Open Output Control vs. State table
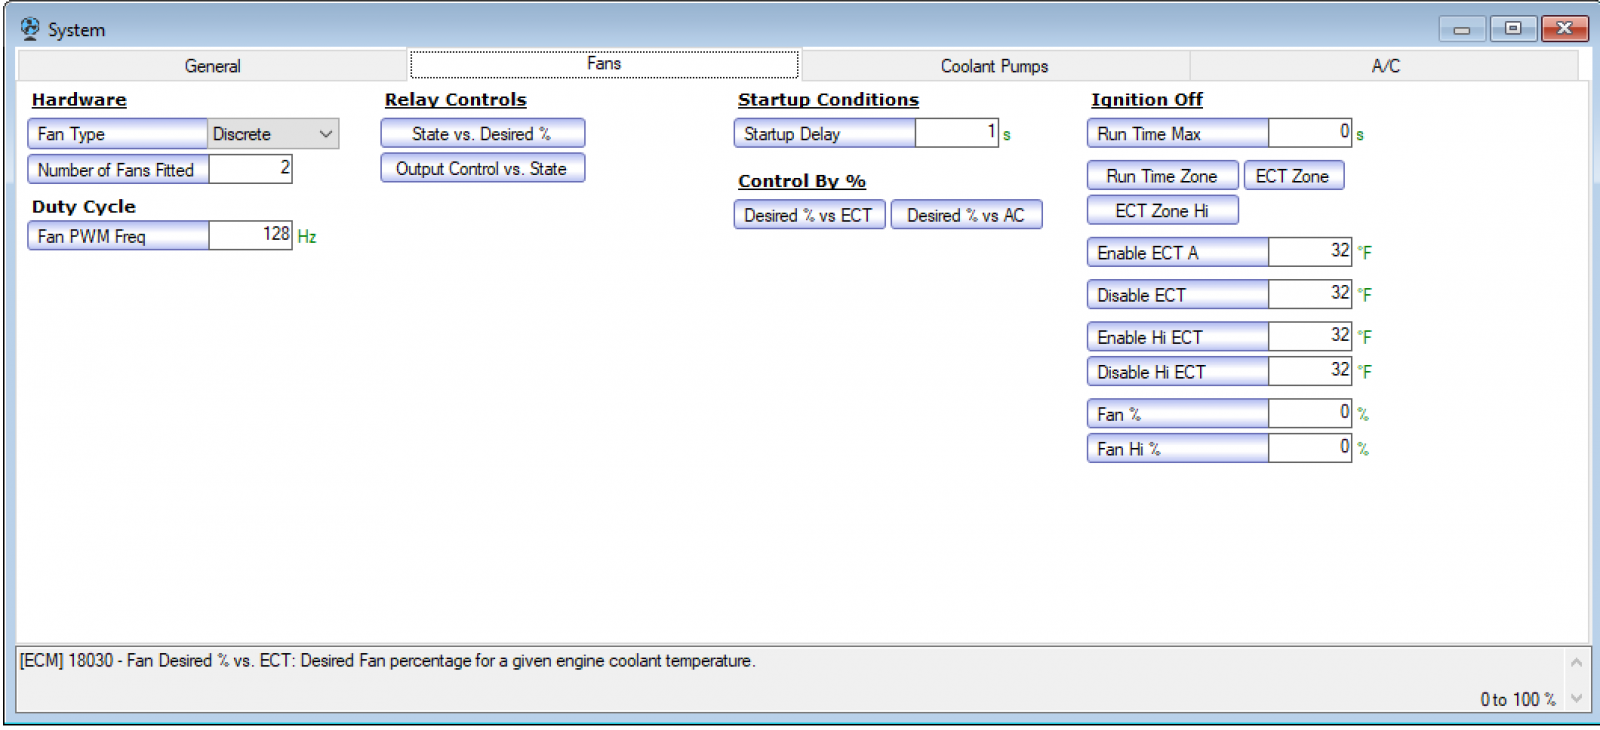Image resolution: width=1600 pixels, height=730 pixels. click(x=482, y=168)
